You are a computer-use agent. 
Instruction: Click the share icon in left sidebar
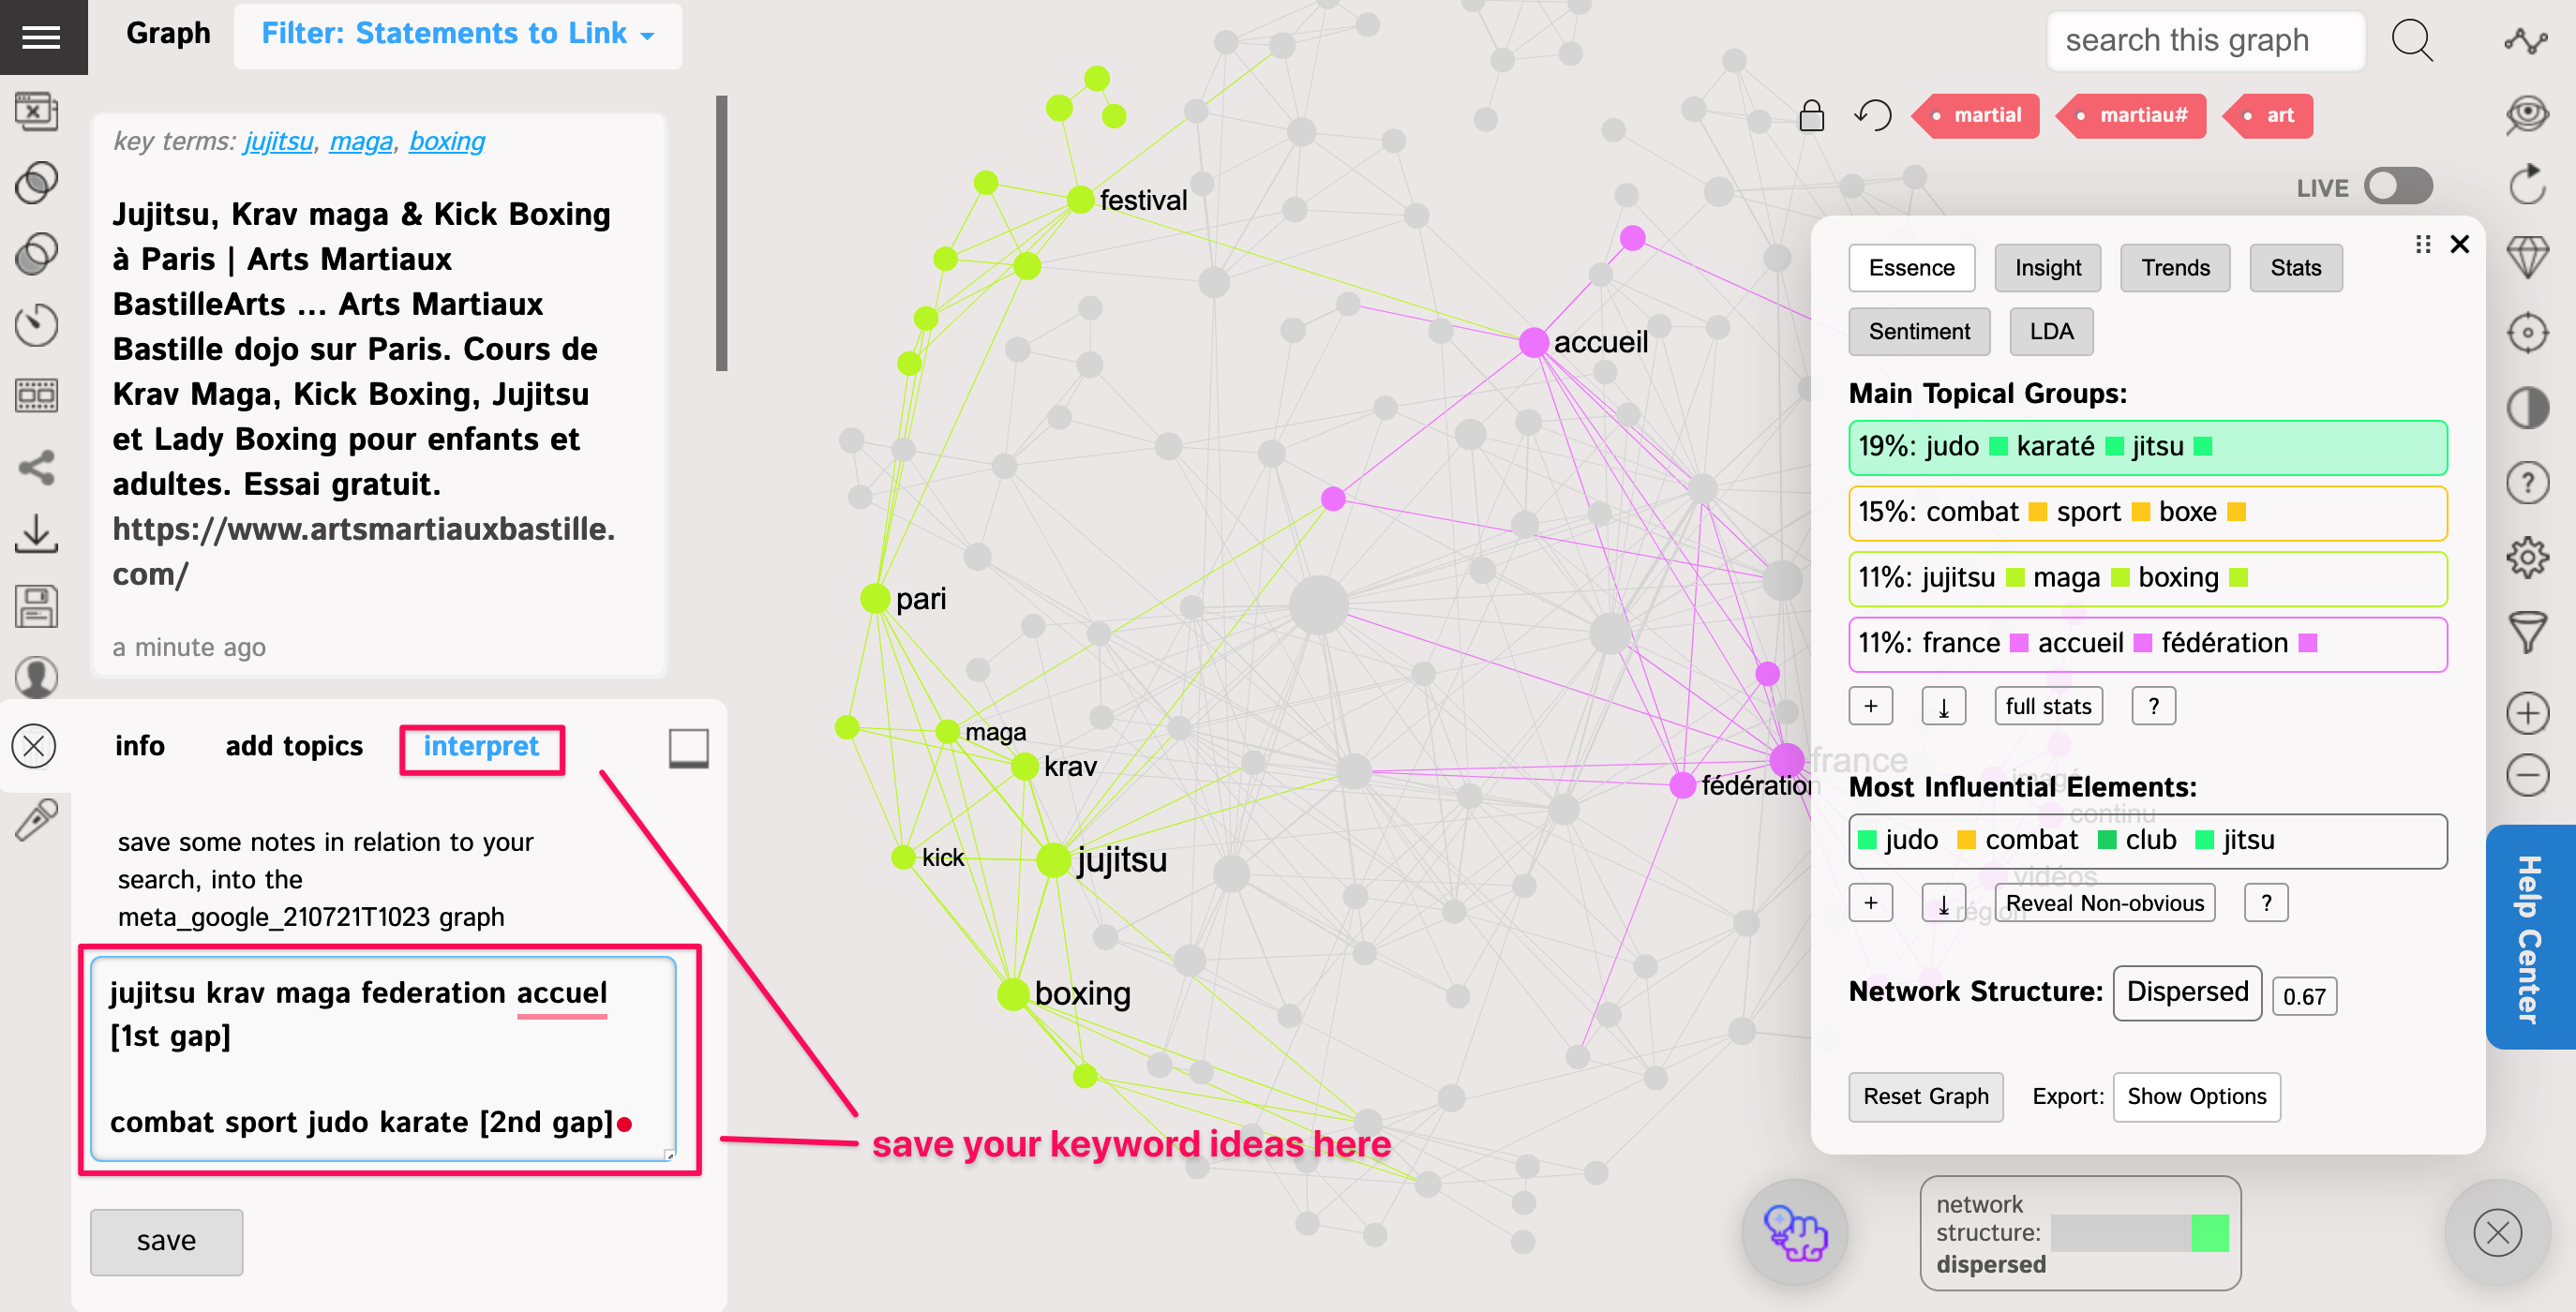37,467
